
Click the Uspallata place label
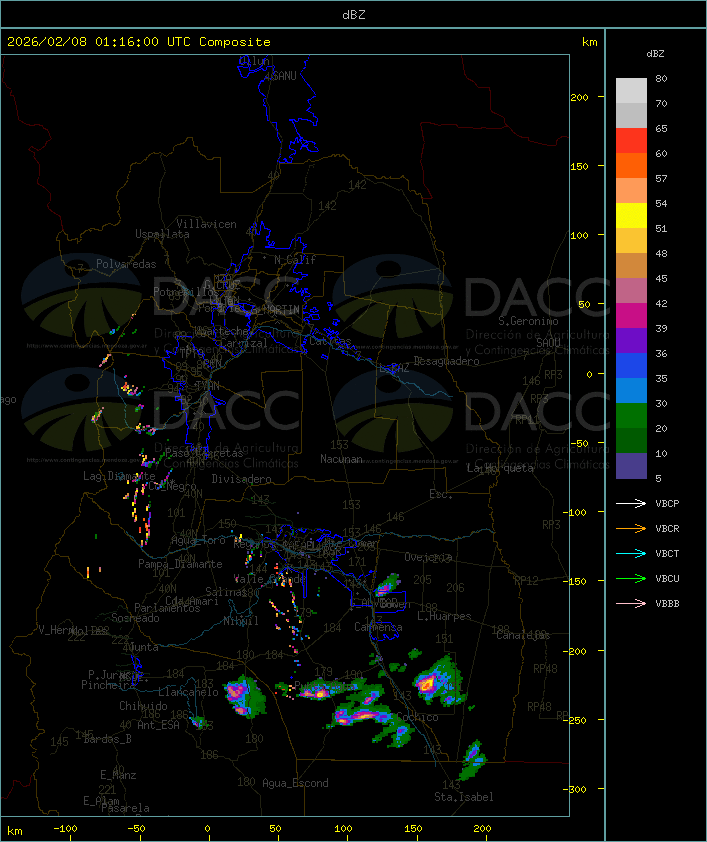[162, 234]
